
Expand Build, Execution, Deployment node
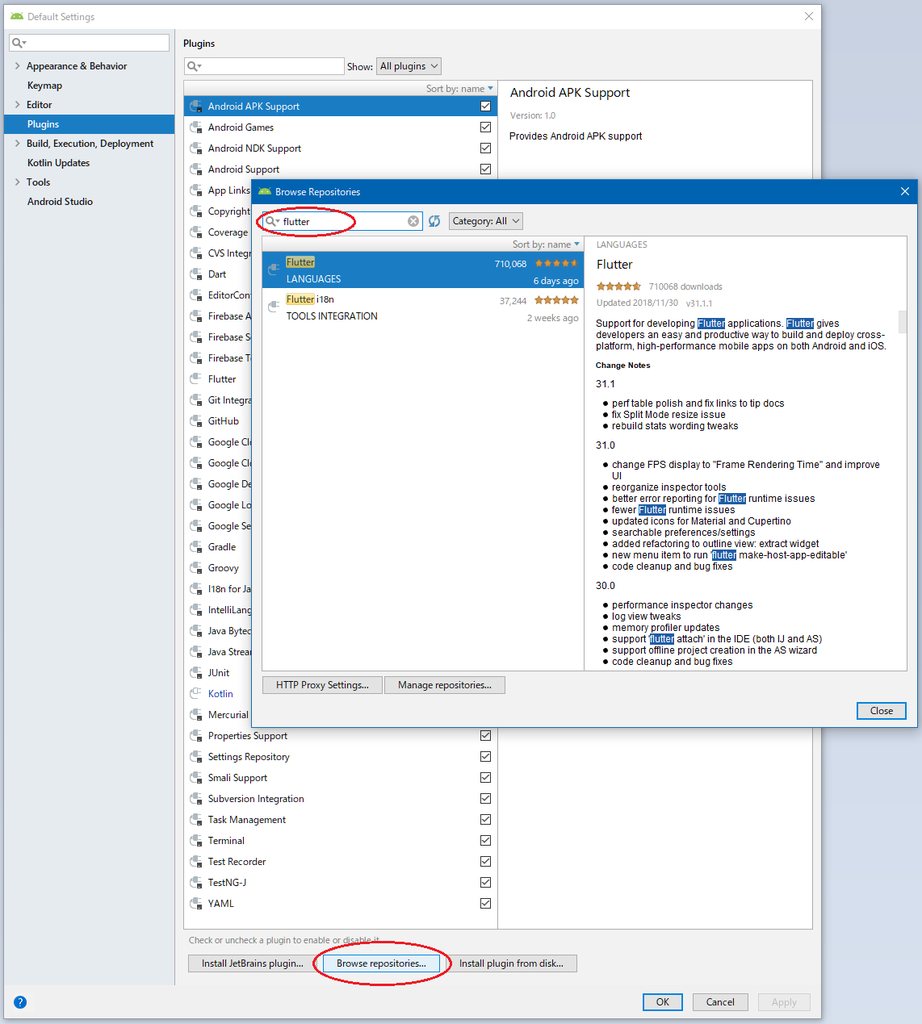click(x=18, y=144)
